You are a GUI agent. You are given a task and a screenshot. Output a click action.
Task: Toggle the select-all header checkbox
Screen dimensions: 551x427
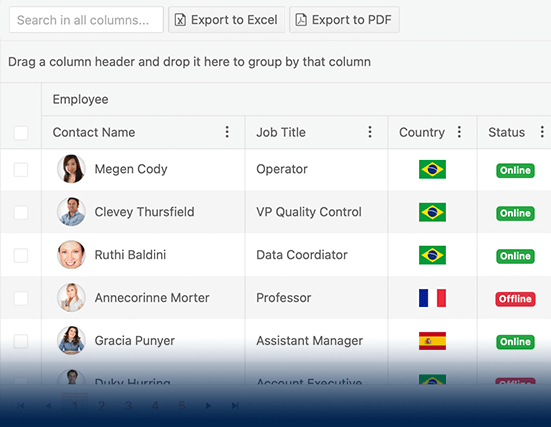coord(21,133)
